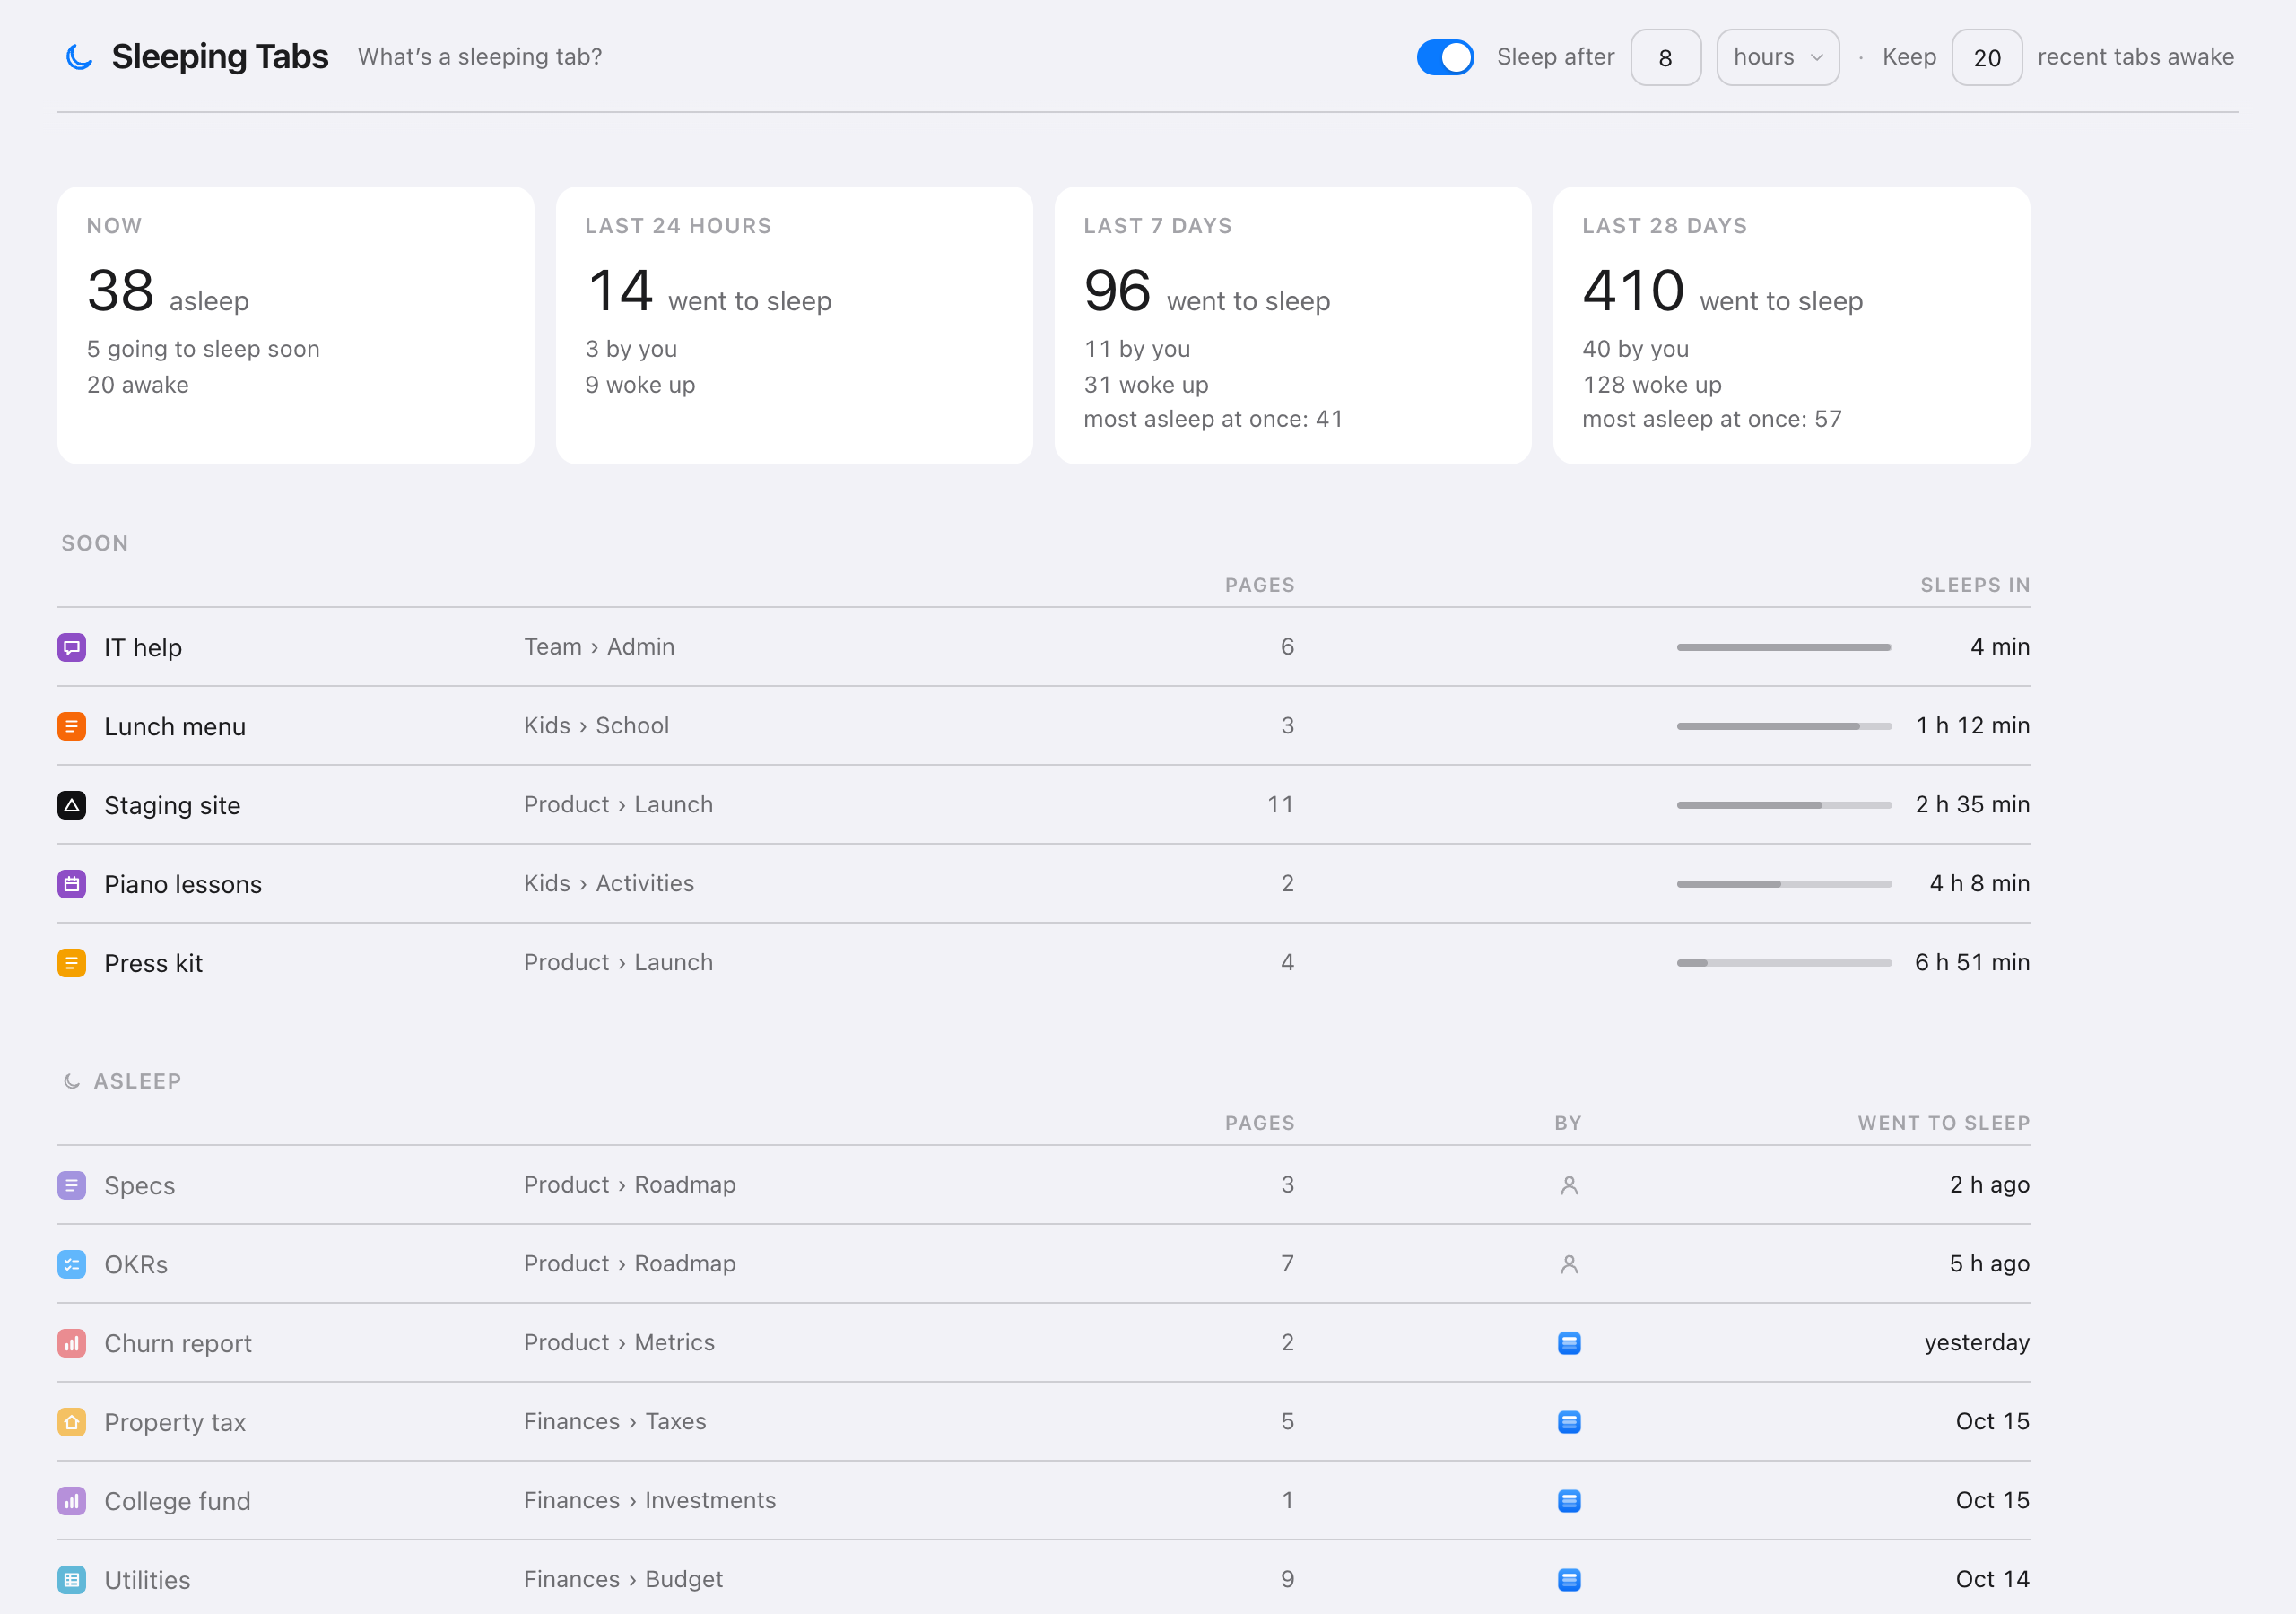Click the Finances › Investments path text

click(650, 1501)
